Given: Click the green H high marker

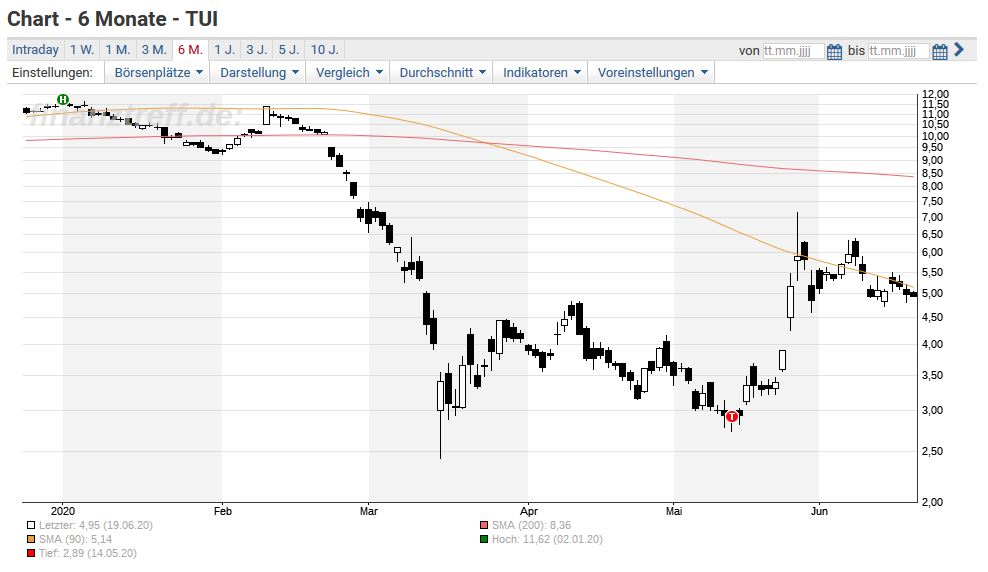Looking at the screenshot, I should click(x=63, y=100).
